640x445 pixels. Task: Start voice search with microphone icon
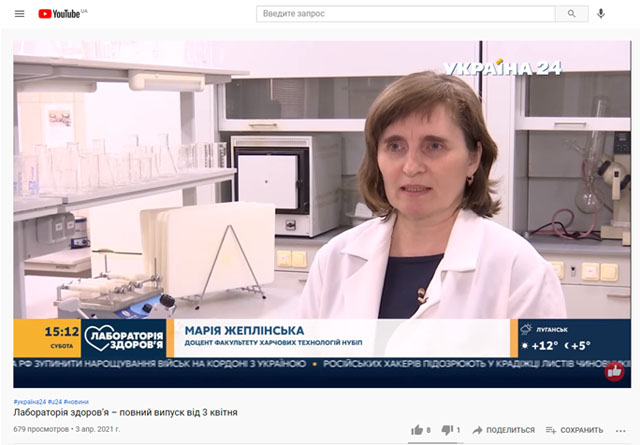[x=600, y=13]
